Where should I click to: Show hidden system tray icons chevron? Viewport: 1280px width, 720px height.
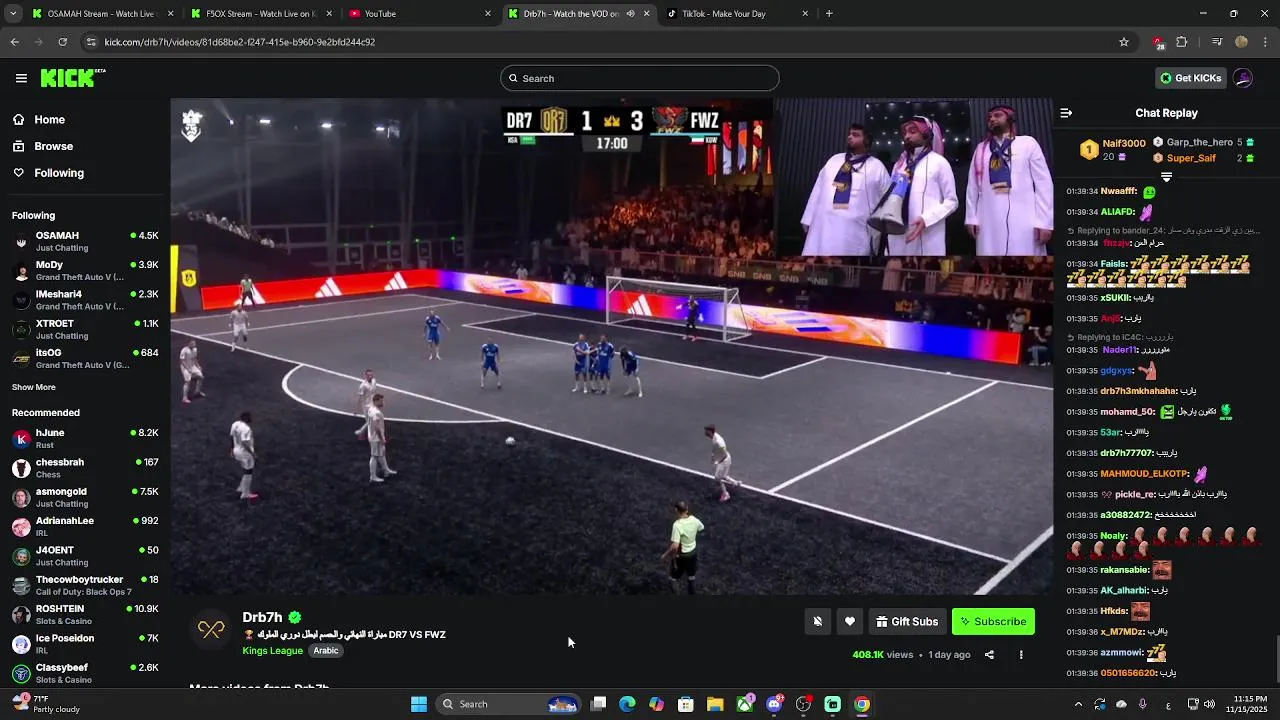1078,704
